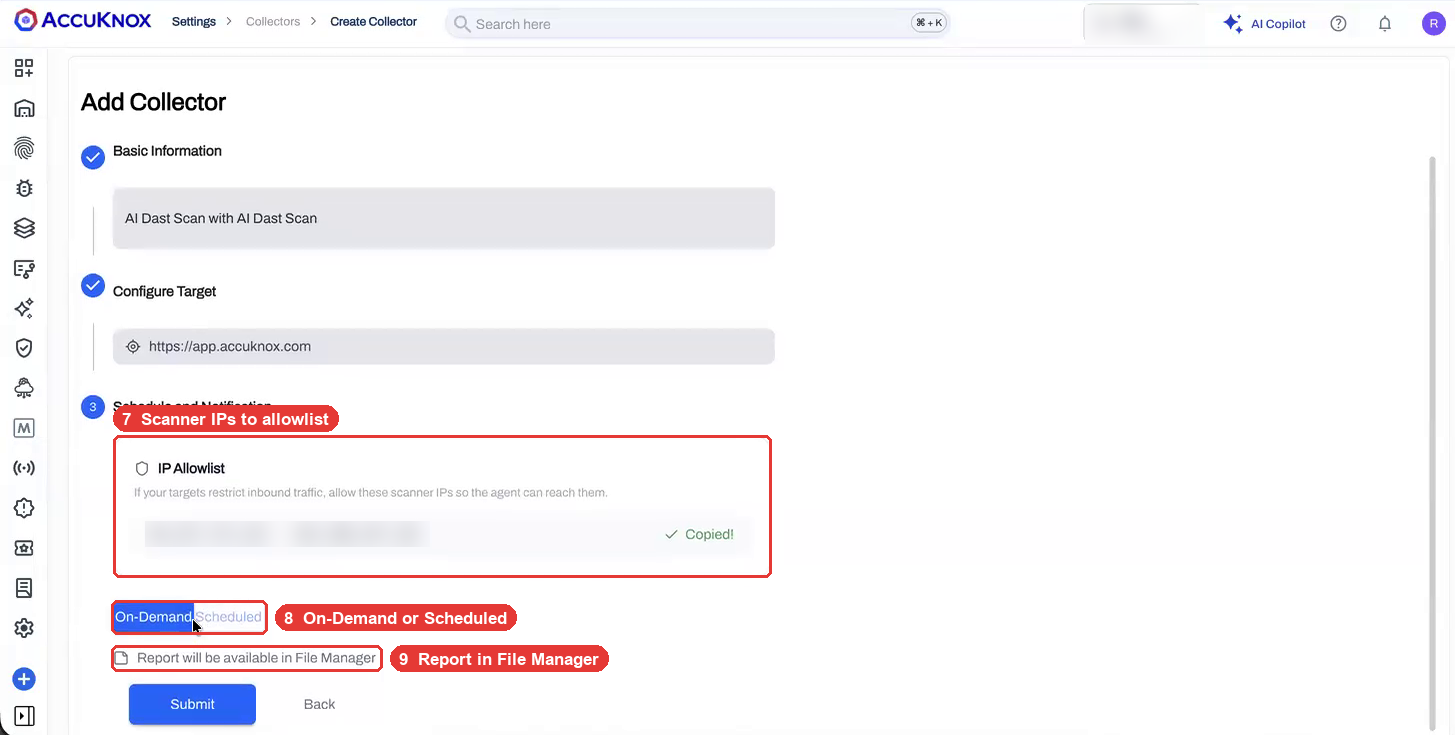Open the reports document icon in sidebar
1455x735 pixels.
coord(24,588)
